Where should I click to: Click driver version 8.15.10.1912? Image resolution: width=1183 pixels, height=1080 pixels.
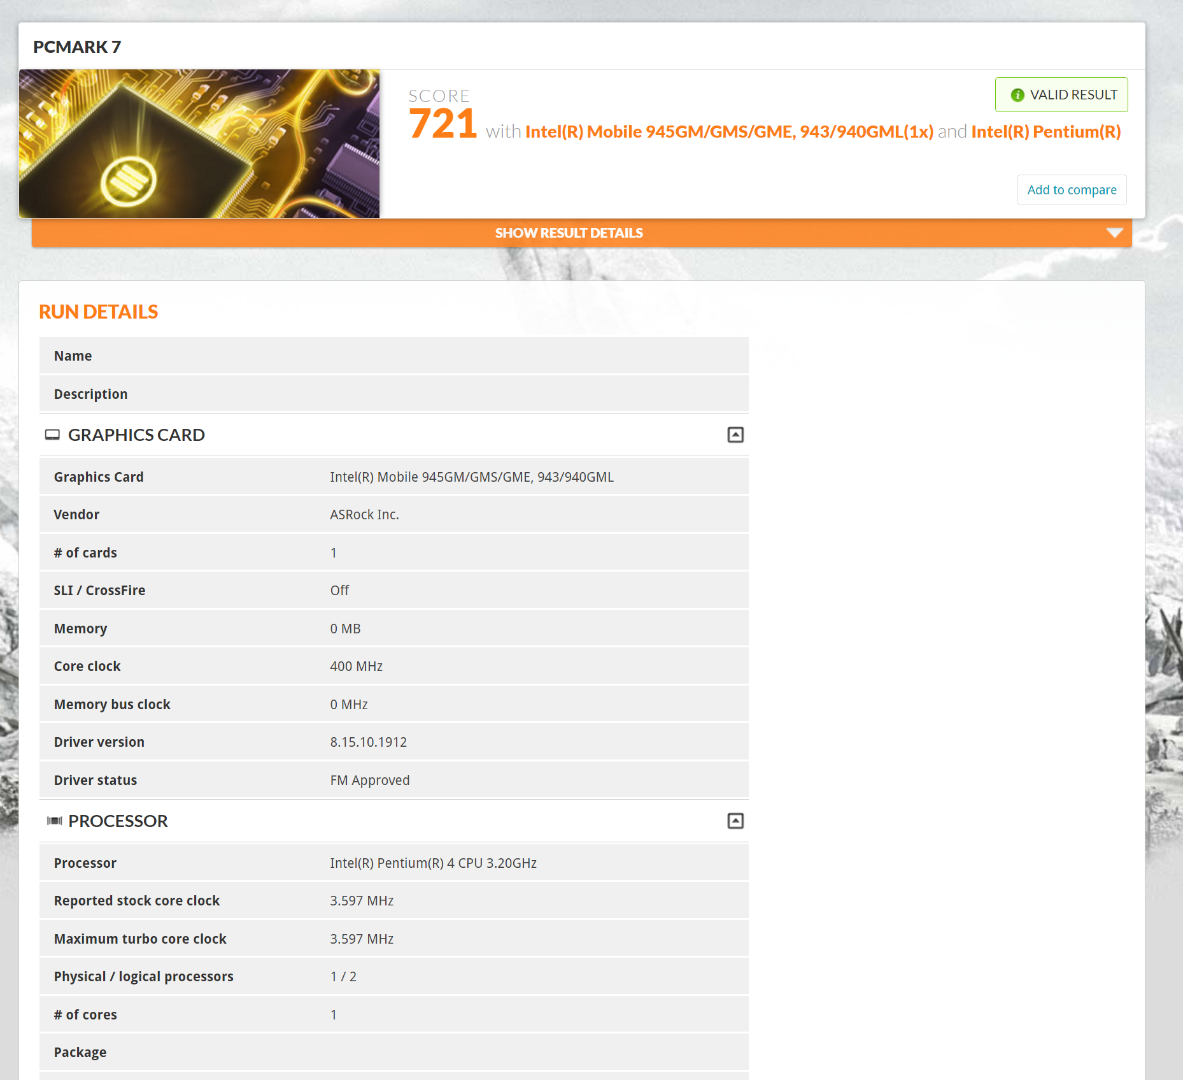coord(368,742)
